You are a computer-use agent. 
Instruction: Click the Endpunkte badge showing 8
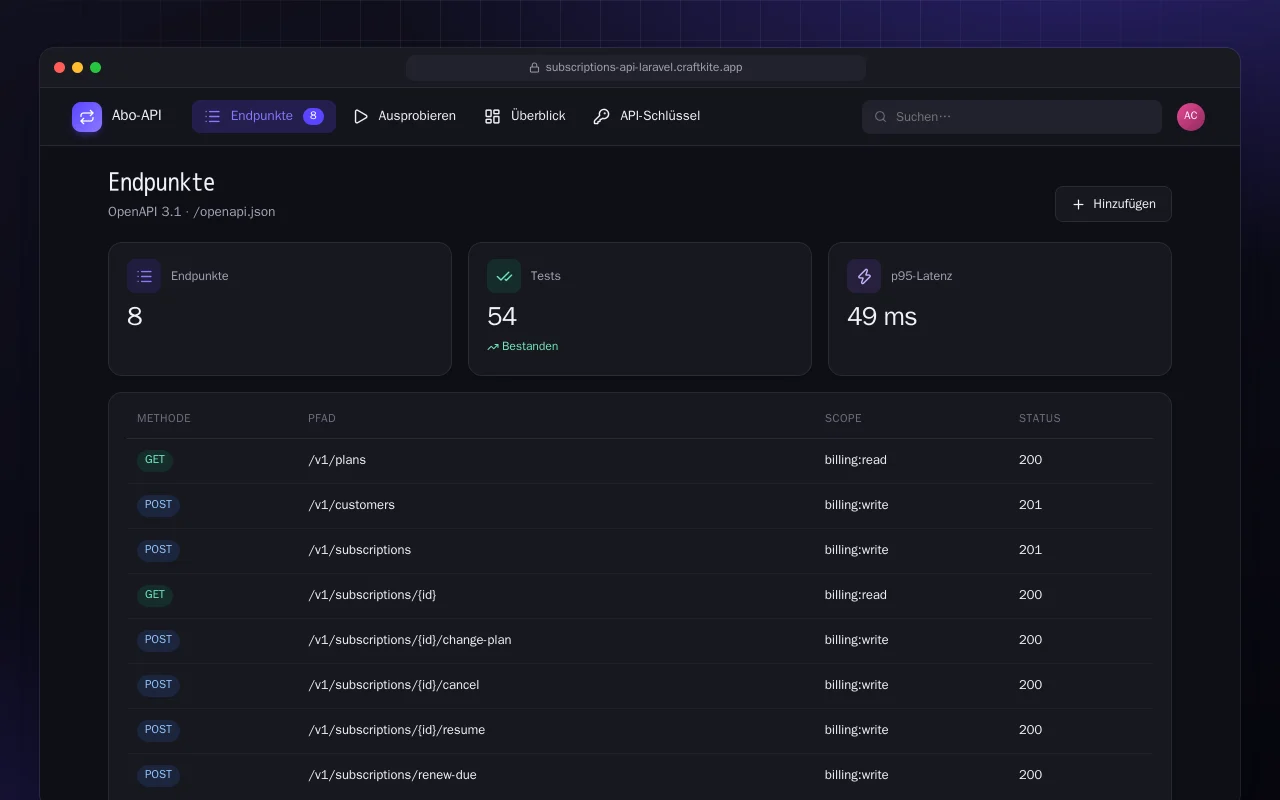click(313, 116)
